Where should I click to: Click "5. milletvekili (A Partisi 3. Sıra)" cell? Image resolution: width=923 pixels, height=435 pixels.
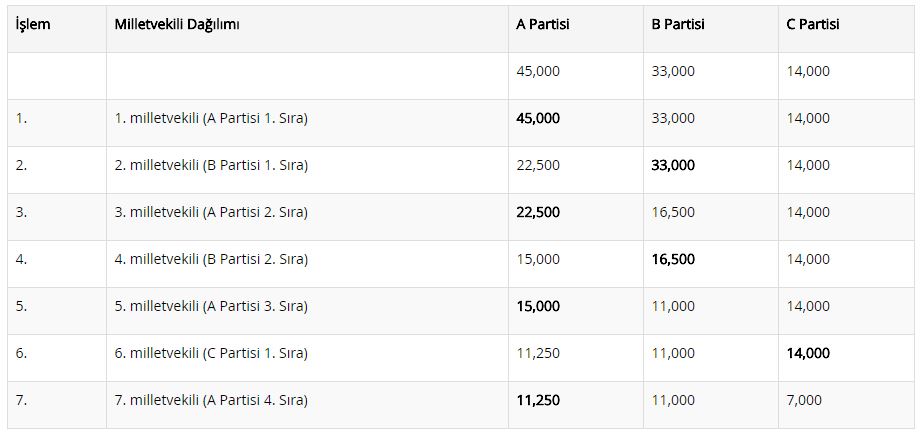[211, 306]
